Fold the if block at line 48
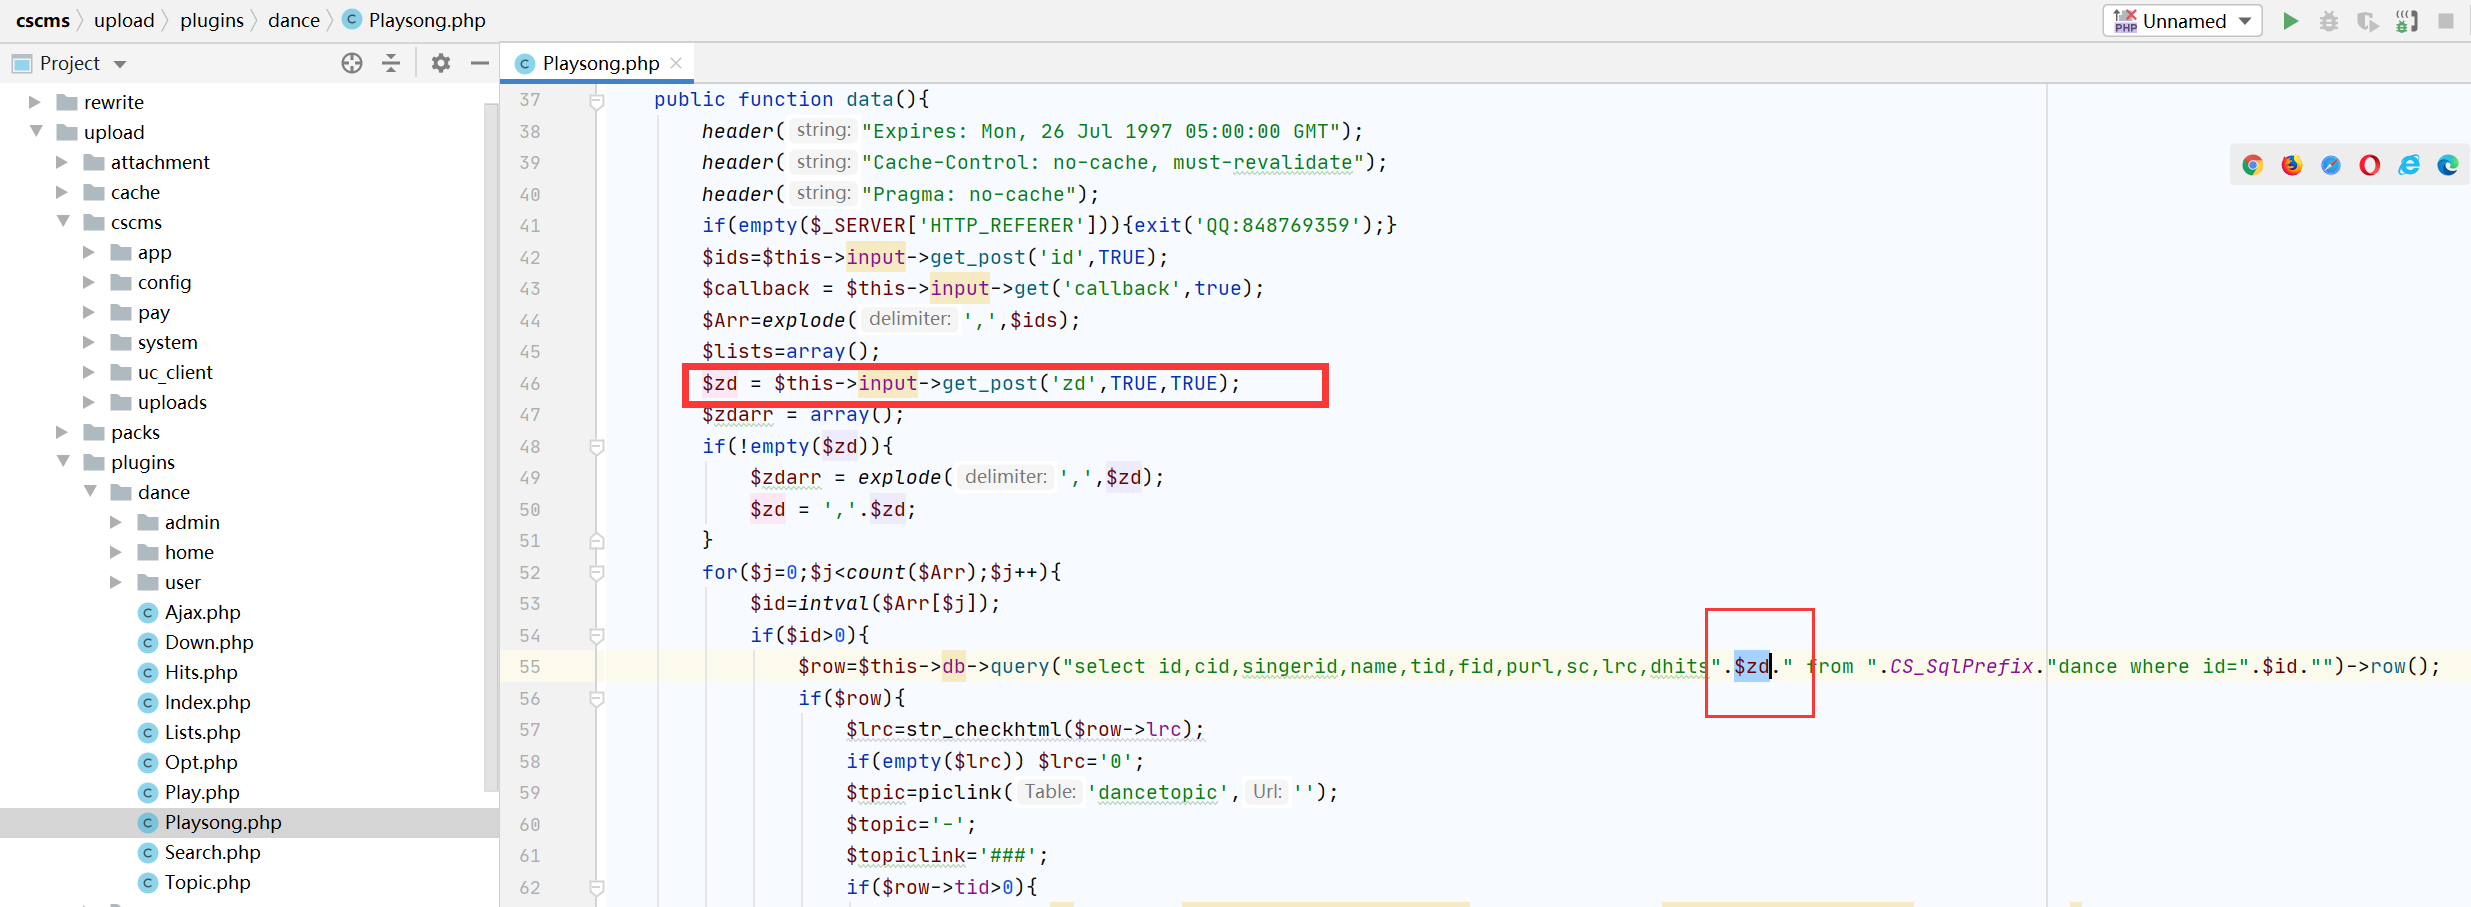 tap(597, 447)
